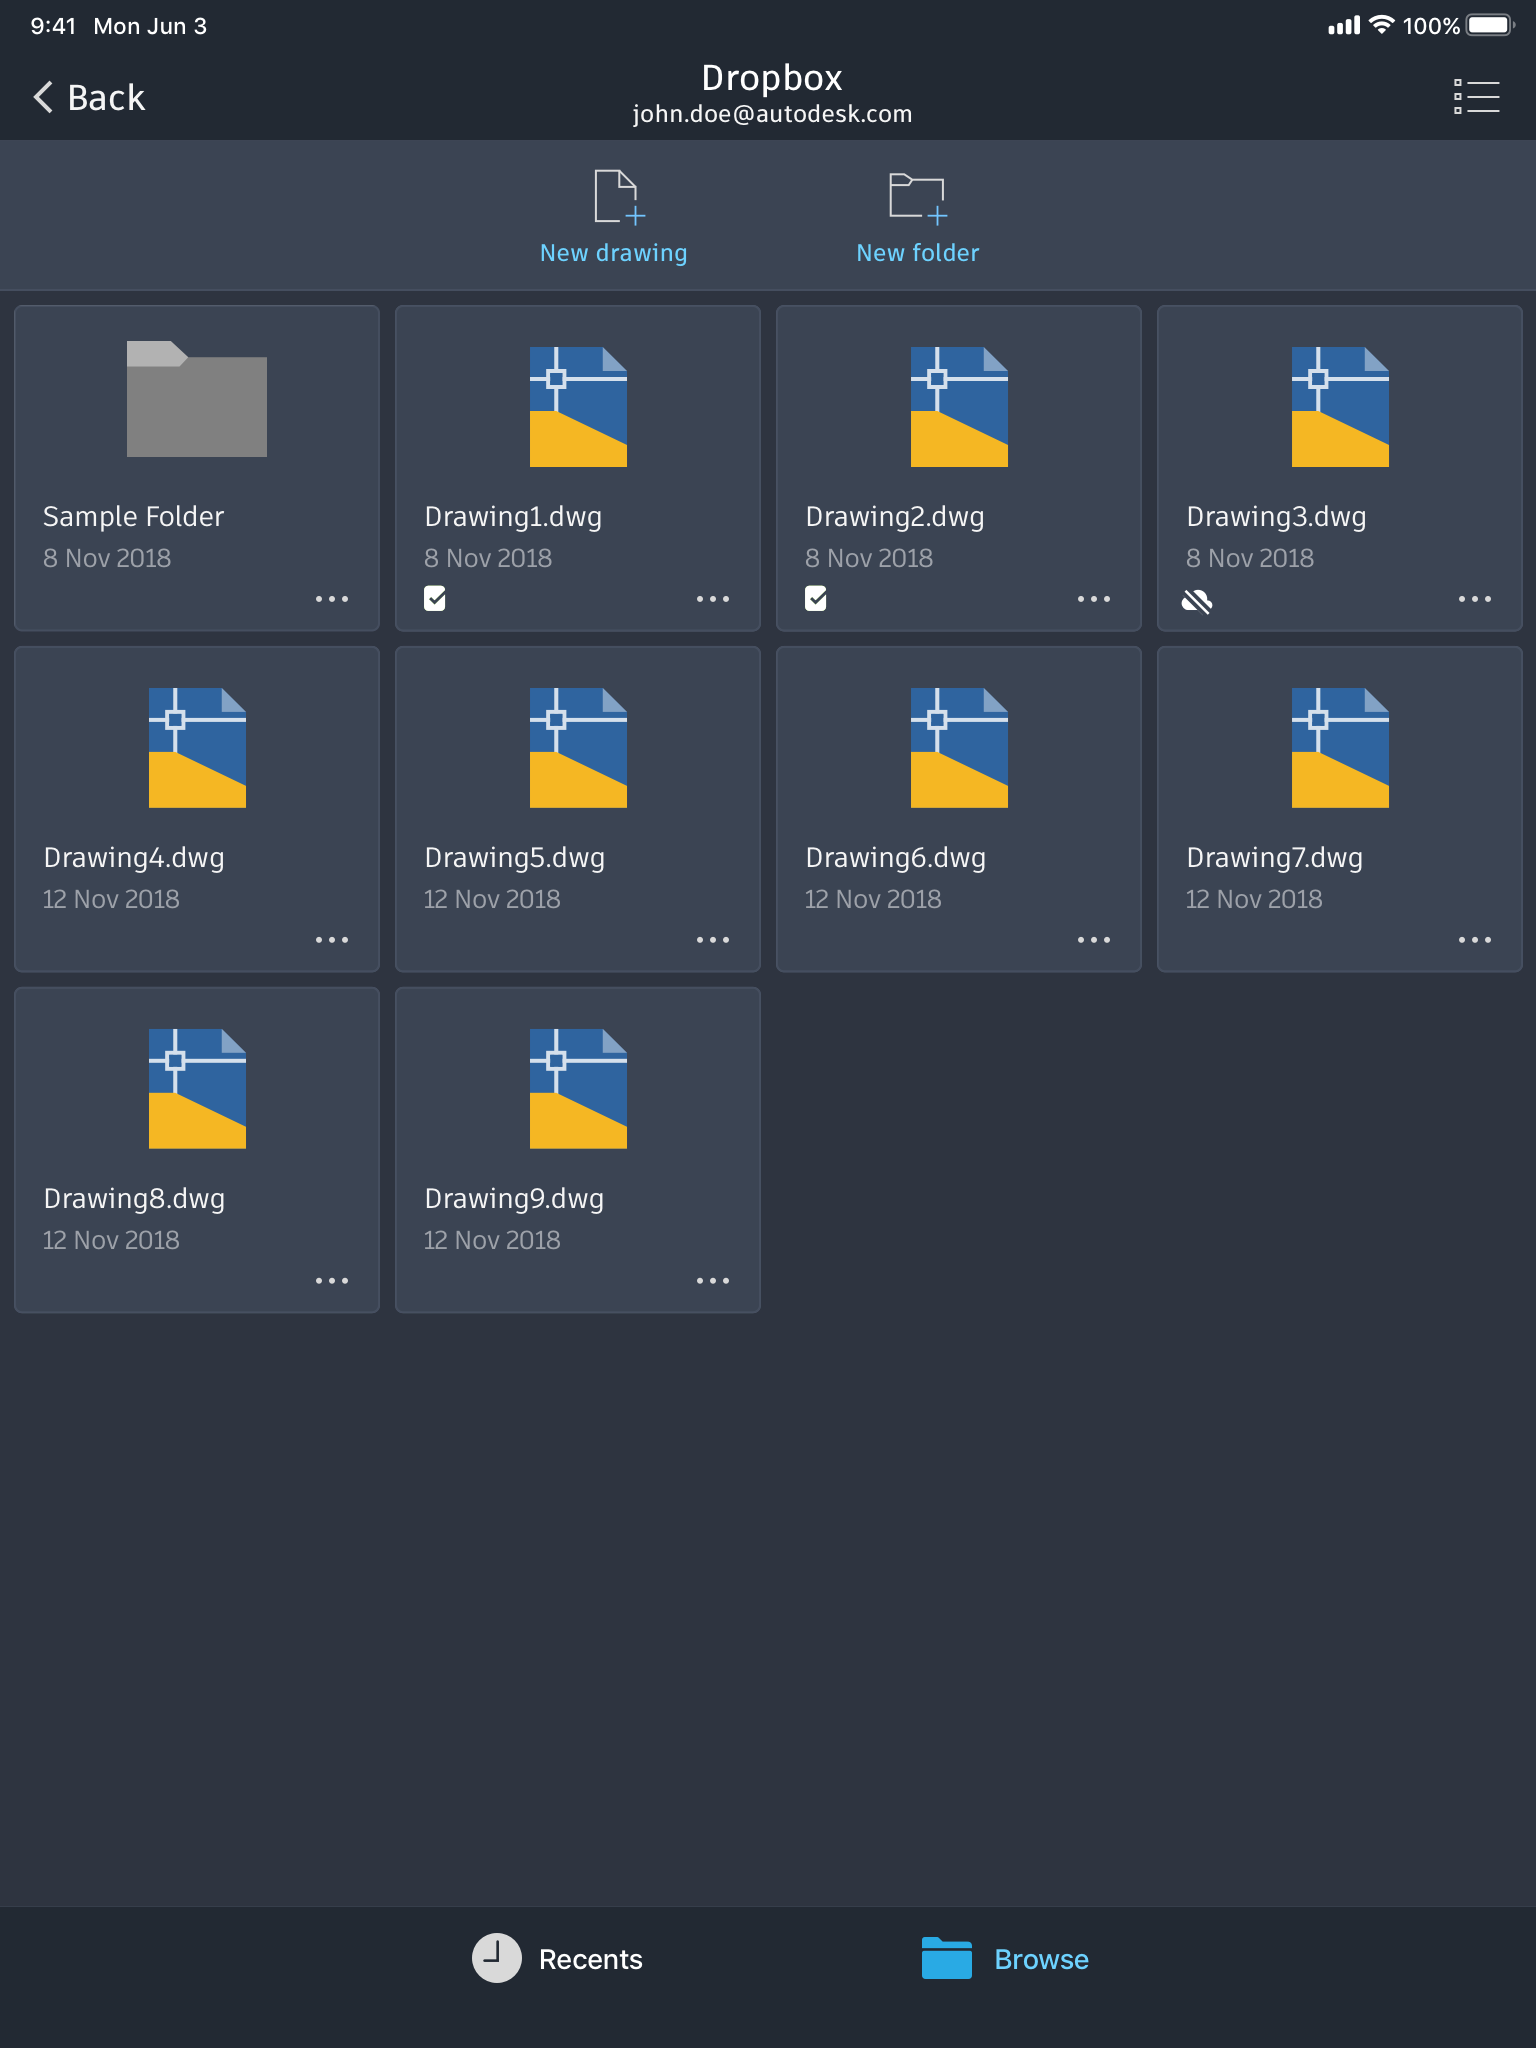
Task: Select the Drawing9.dwg file name
Action: pos(514,1199)
